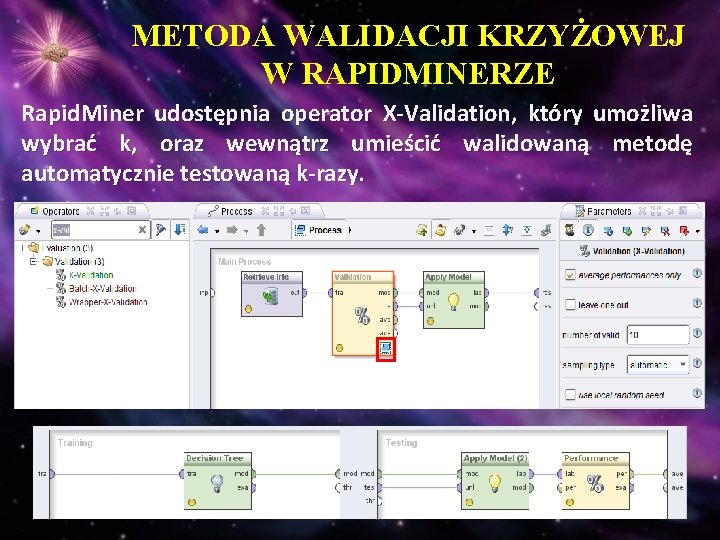
Task: Switch to the Parameters tab
Action: (x=603, y=211)
